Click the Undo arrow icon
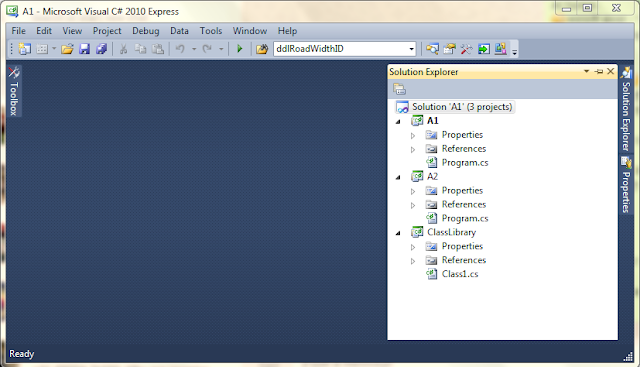Viewport: 640px width, 367px height. (180, 49)
